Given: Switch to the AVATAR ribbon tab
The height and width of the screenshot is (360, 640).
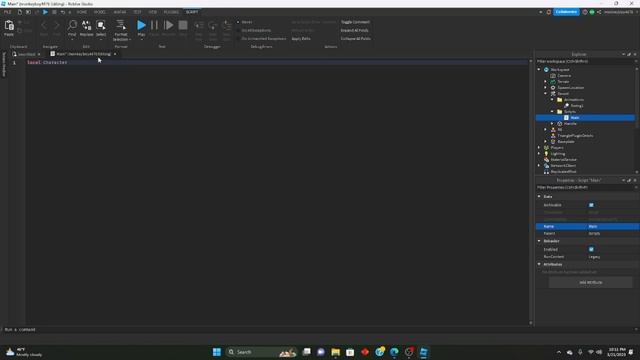Looking at the screenshot, I should pyautogui.click(x=120, y=12).
